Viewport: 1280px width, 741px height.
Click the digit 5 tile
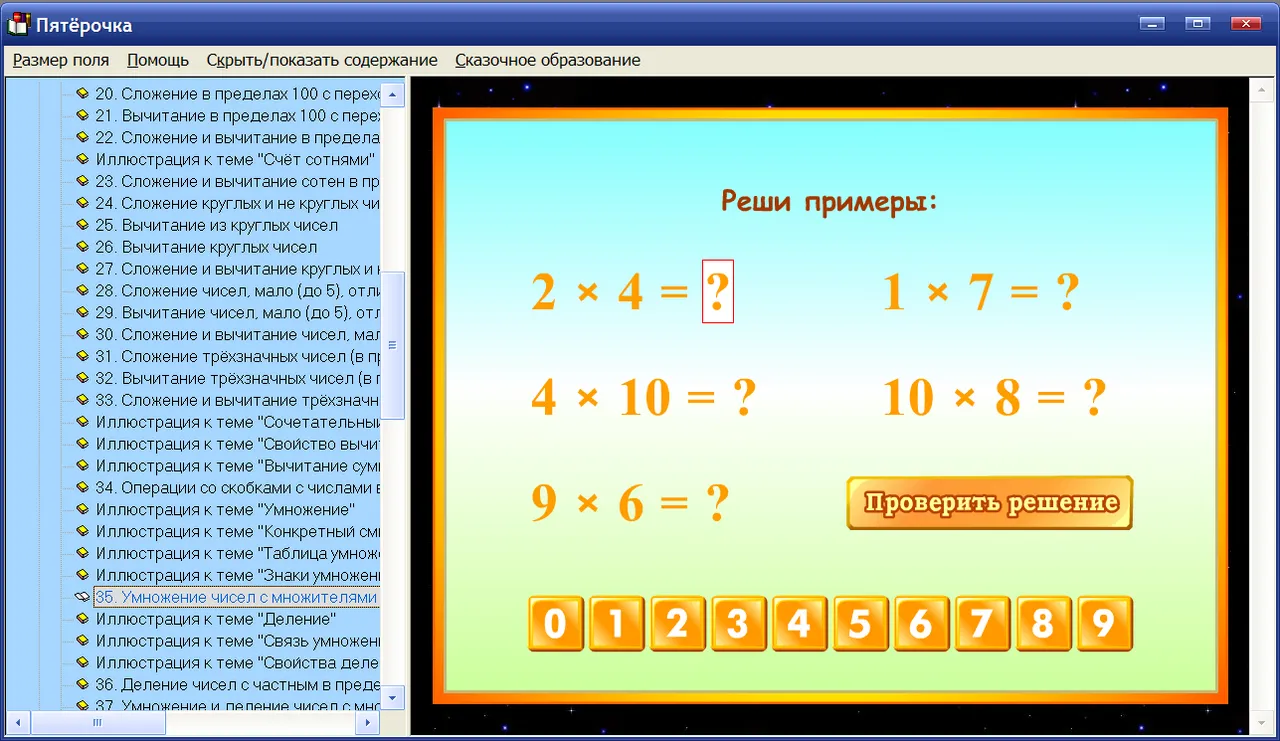point(861,624)
